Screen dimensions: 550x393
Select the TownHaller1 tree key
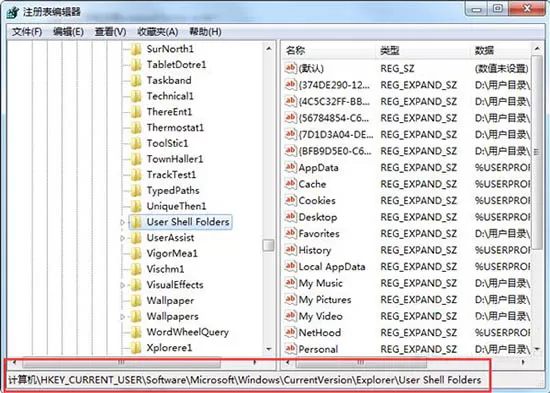point(175,159)
